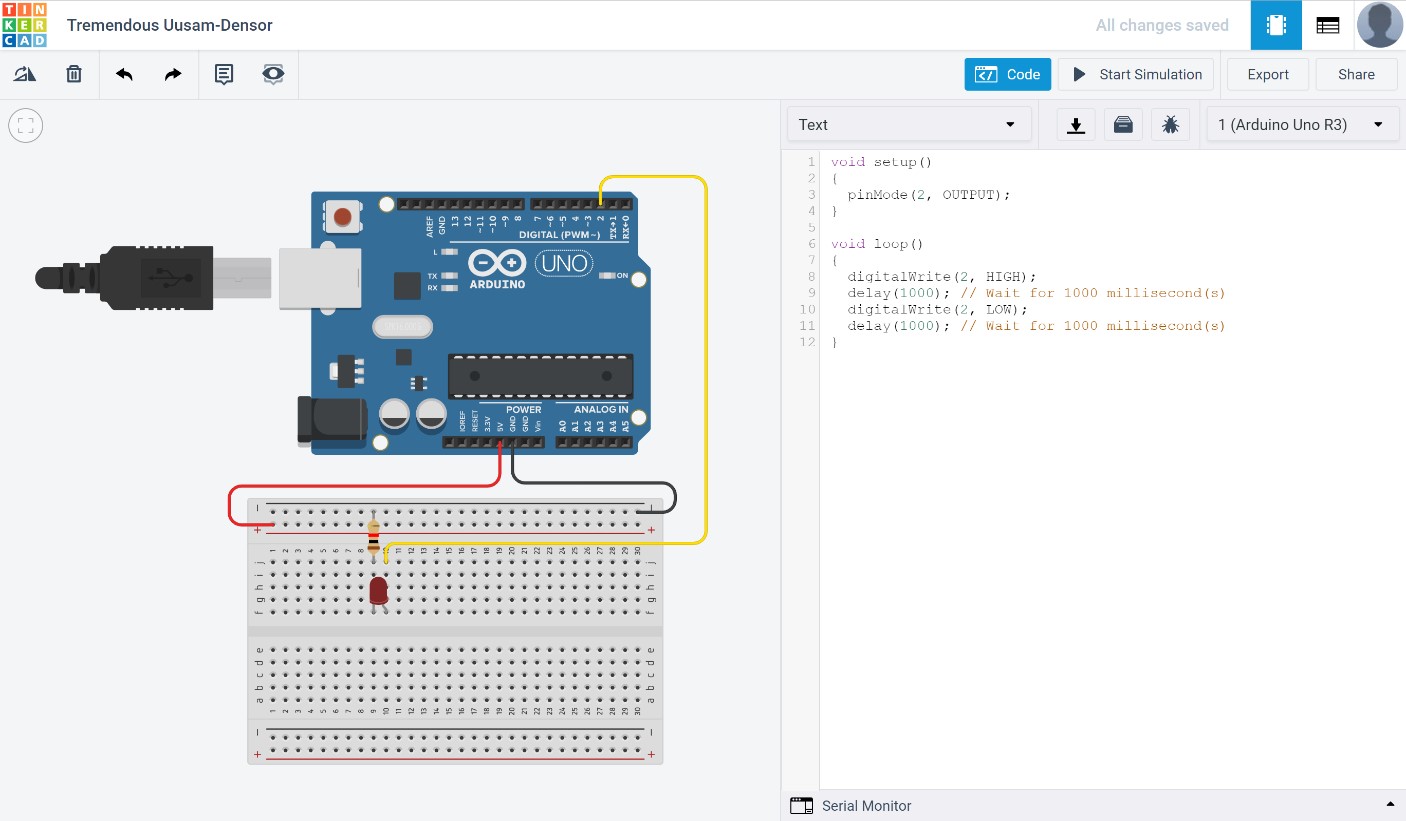The height and width of the screenshot is (821, 1406).
Task: Expand Serial Monitor with the up arrow
Action: [1390, 805]
